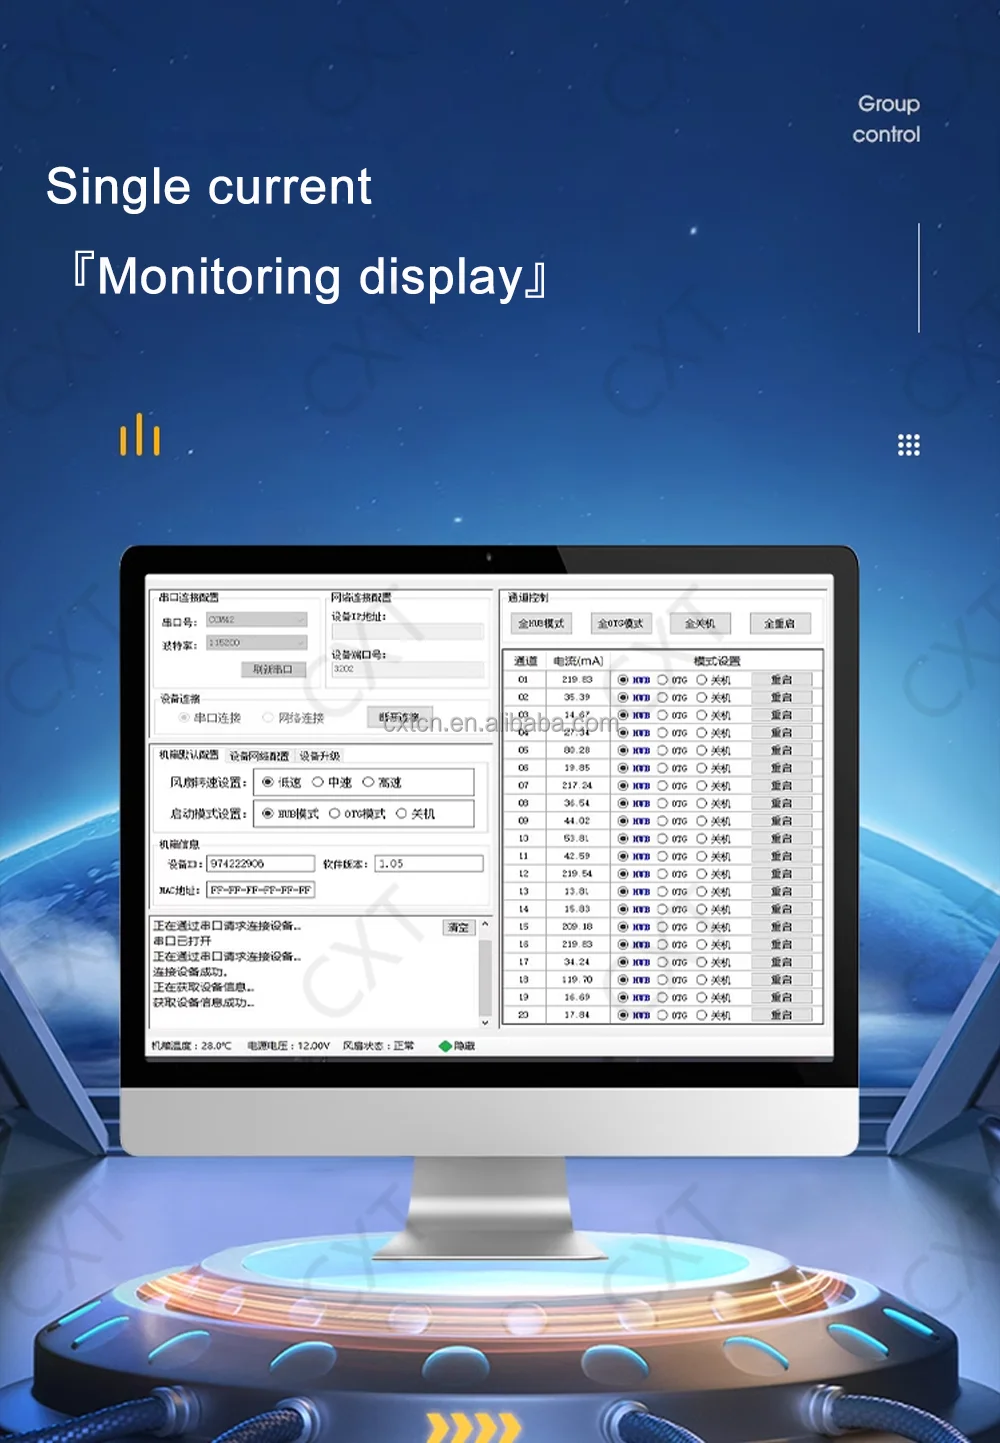The width and height of the screenshot is (1000, 1443).
Task: Click the 全HUB模式 button
Action: [x=541, y=624]
